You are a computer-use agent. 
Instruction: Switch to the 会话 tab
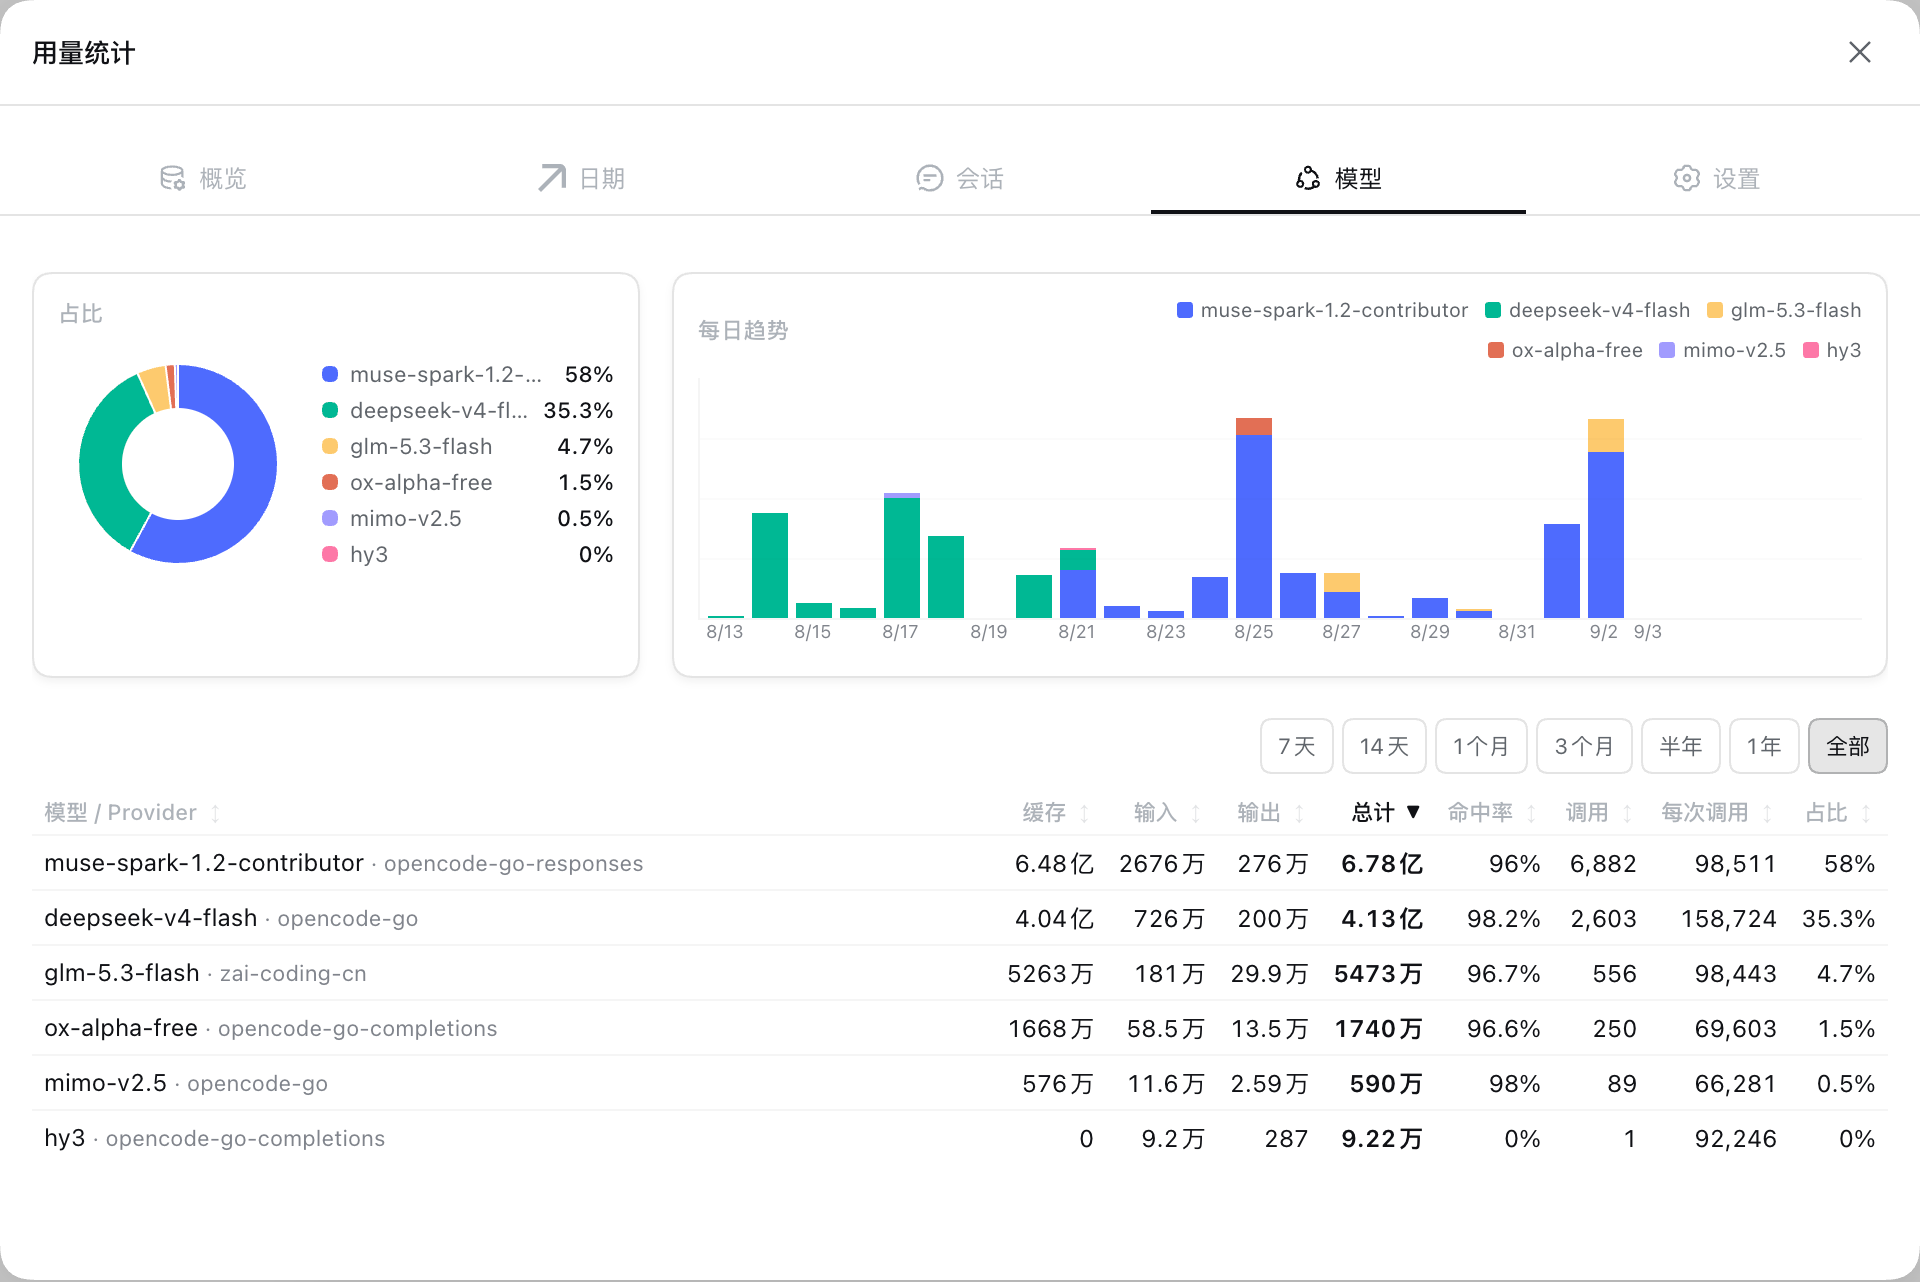tap(960, 178)
